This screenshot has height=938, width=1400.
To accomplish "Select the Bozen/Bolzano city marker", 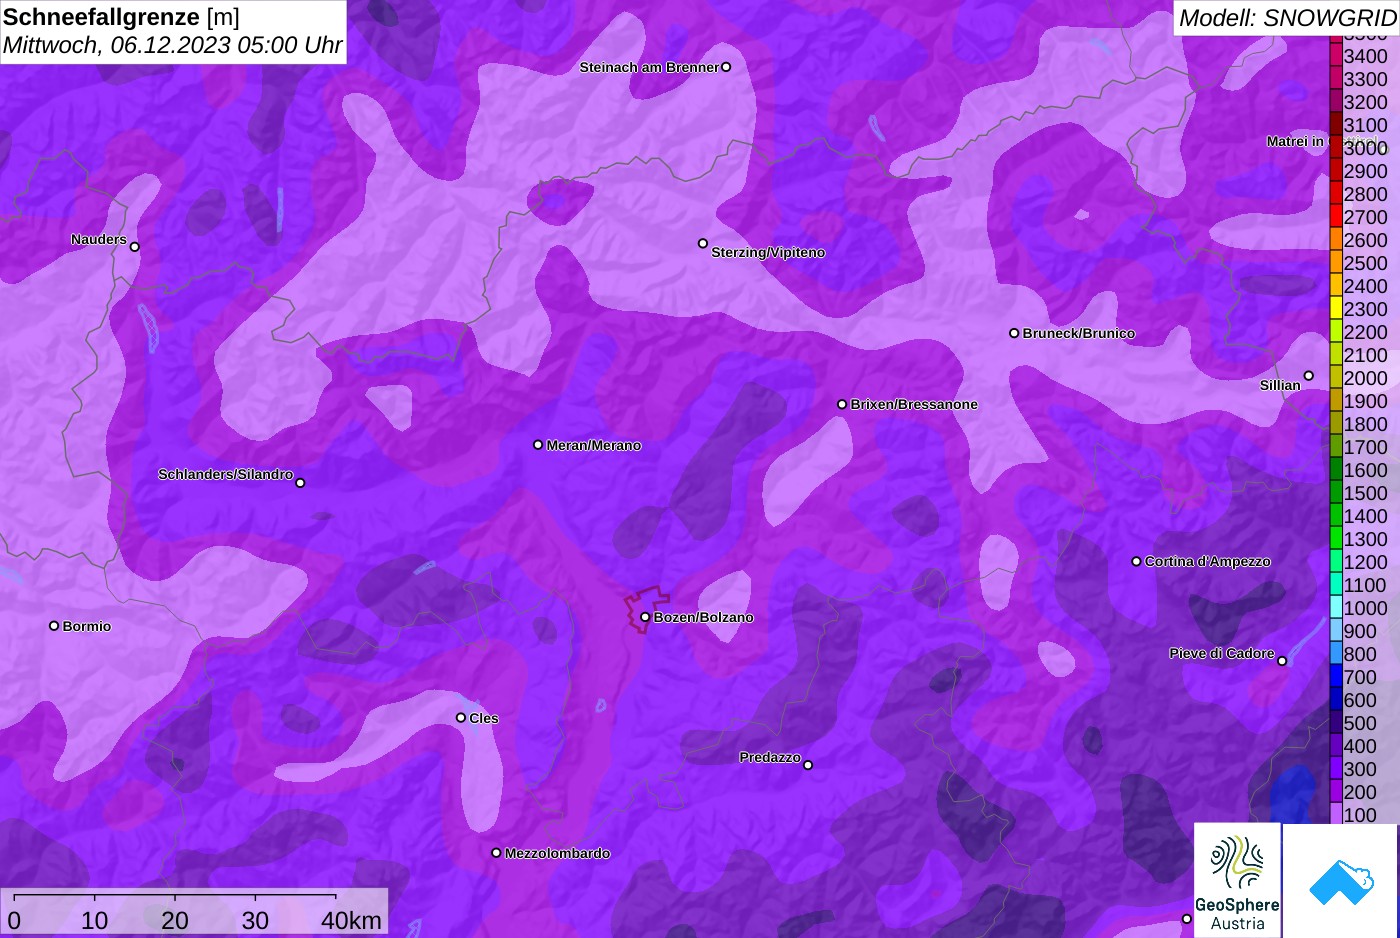I will click(645, 617).
